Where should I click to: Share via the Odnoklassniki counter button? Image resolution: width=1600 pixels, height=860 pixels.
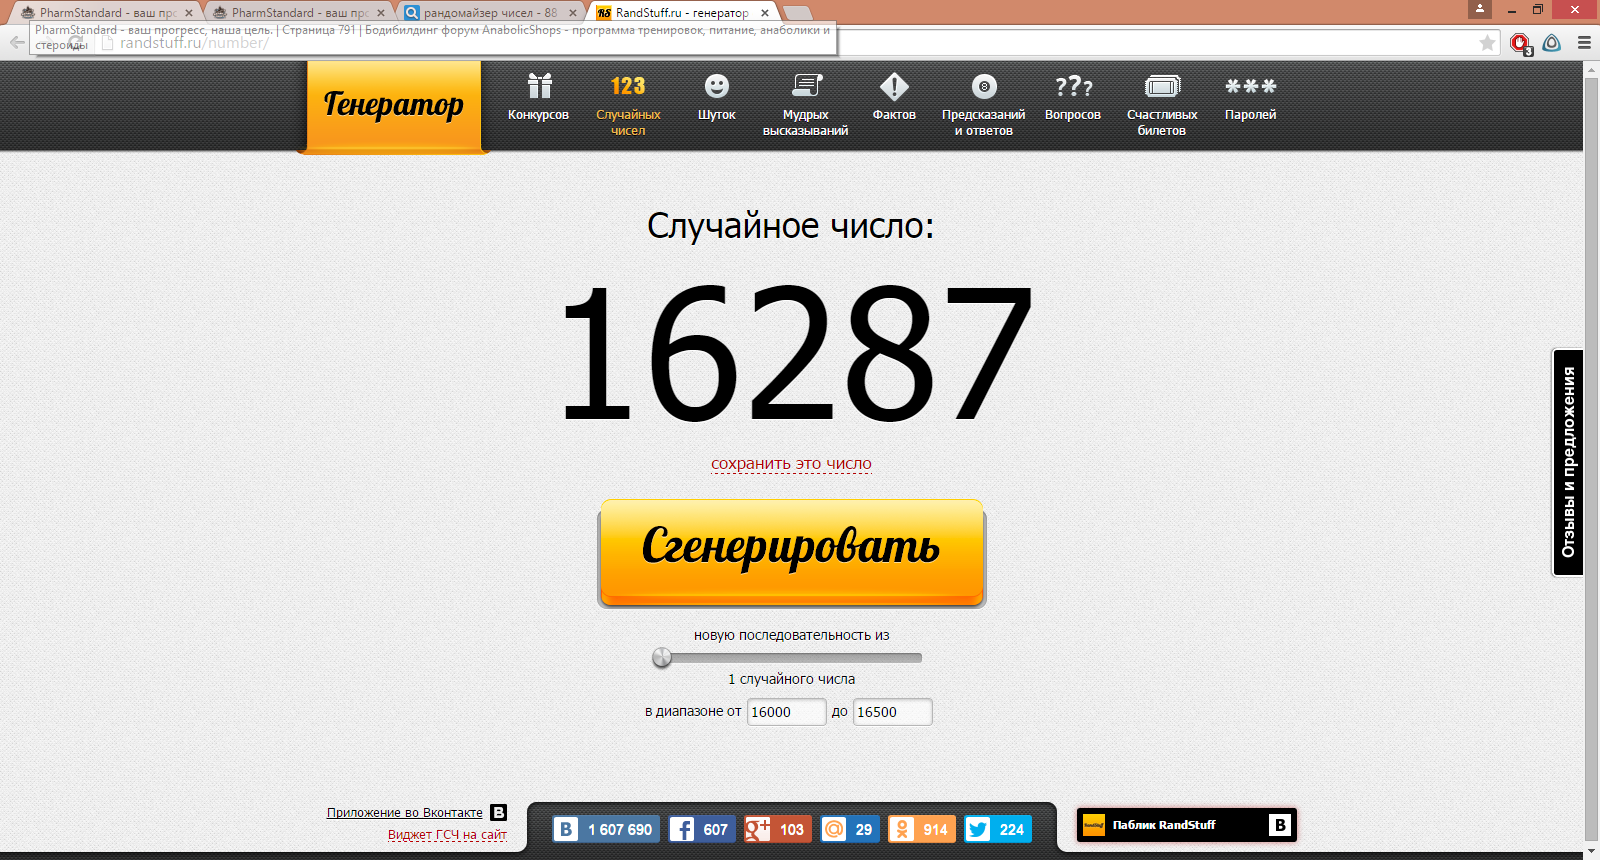[921, 829]
